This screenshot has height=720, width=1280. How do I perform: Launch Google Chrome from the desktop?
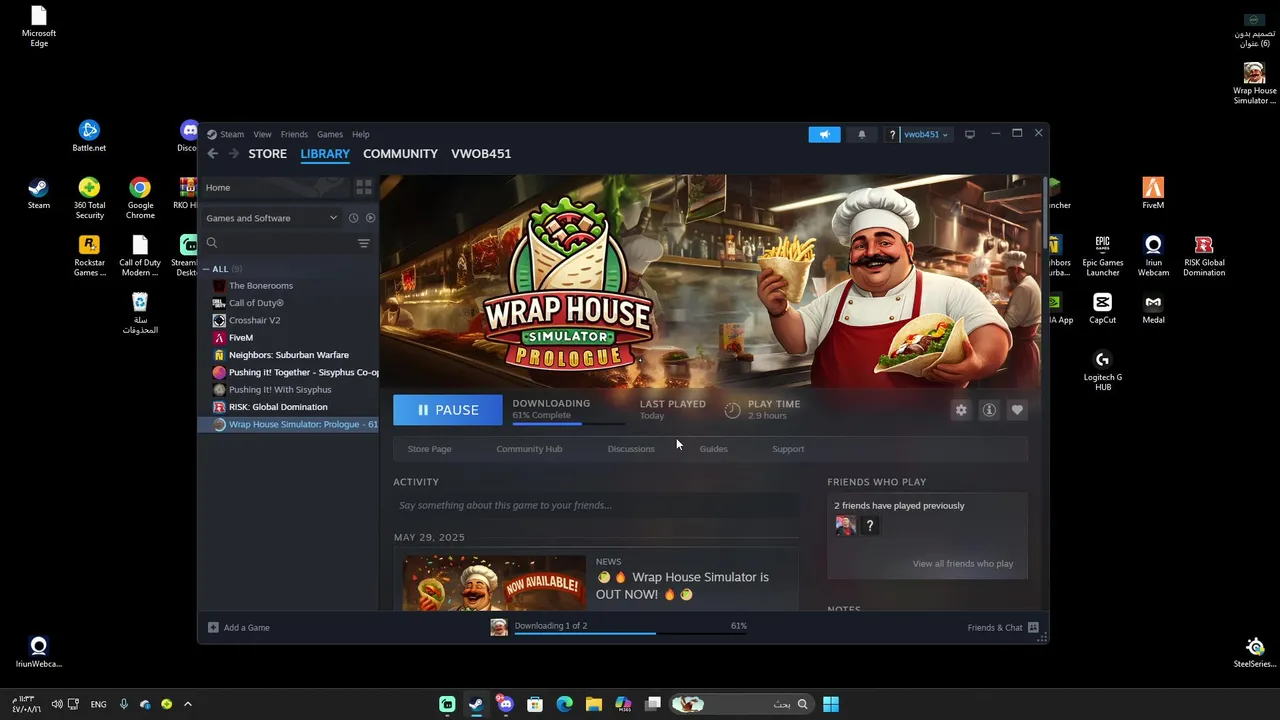pos(140,199)
